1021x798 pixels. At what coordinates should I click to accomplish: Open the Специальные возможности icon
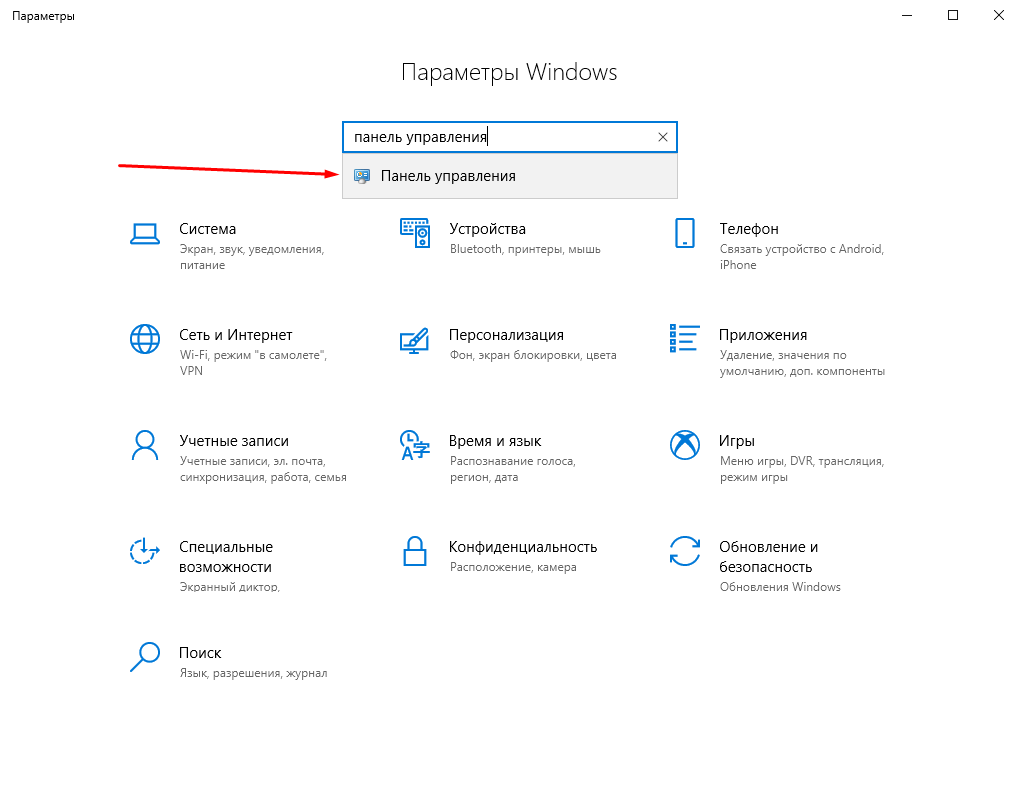tap(145, 551)
